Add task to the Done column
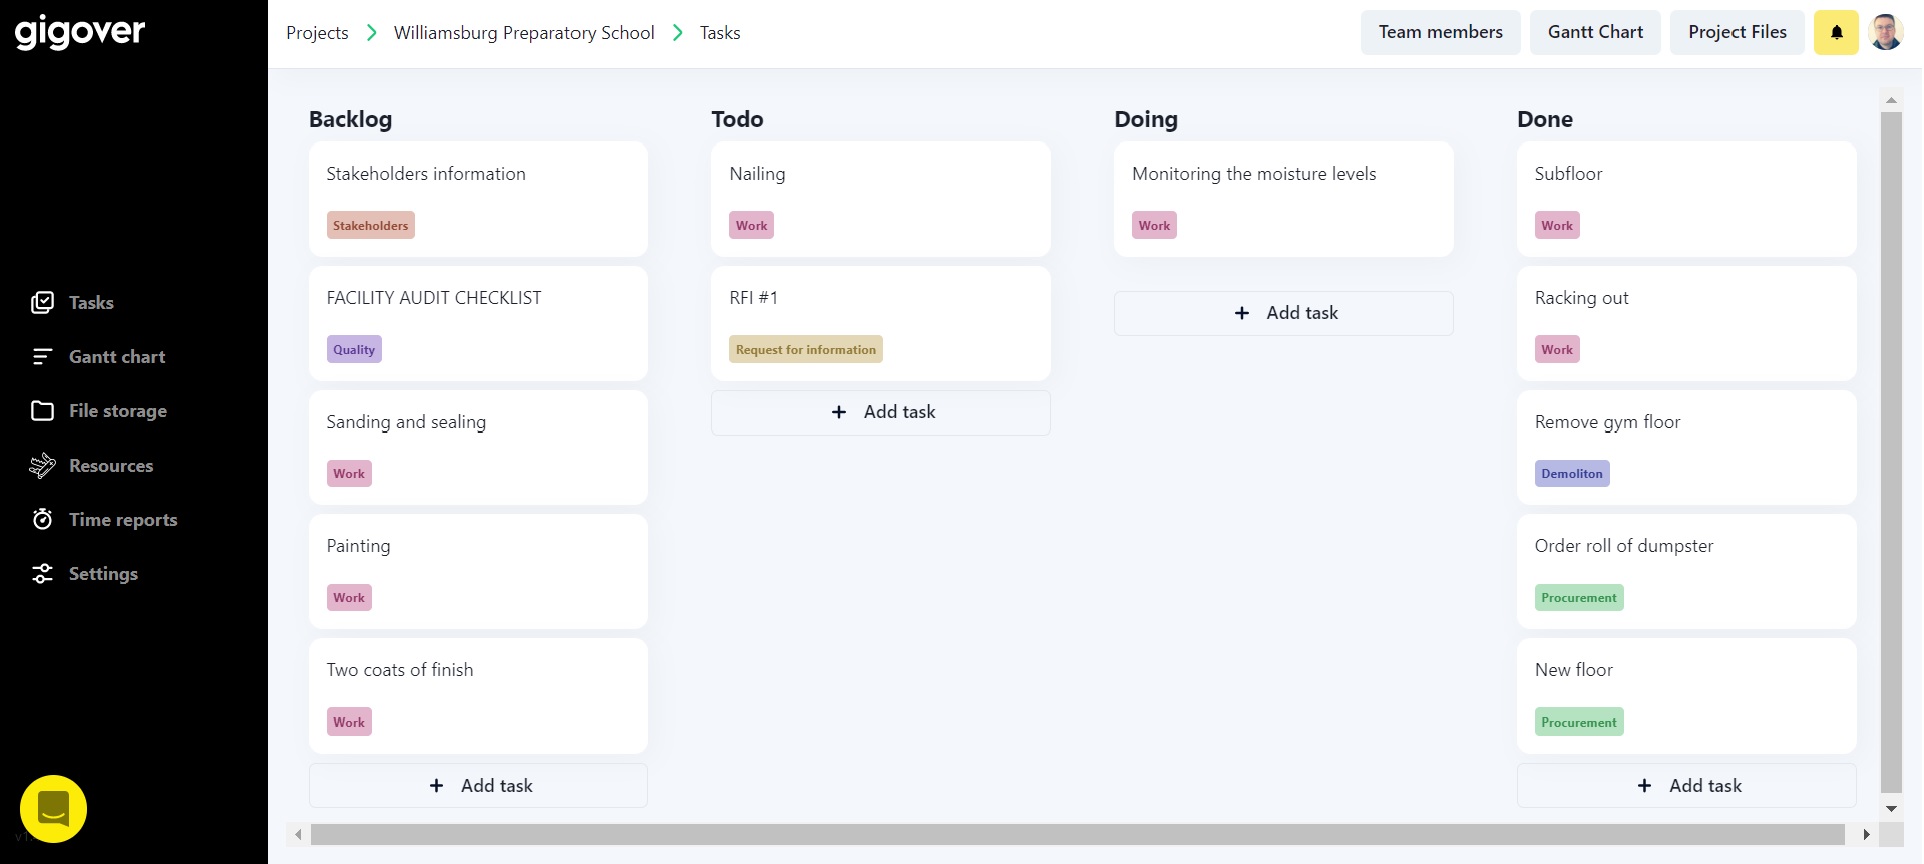Image resolution: width=1924 pixels, height=864 pixels. [x=1686, y=786]
